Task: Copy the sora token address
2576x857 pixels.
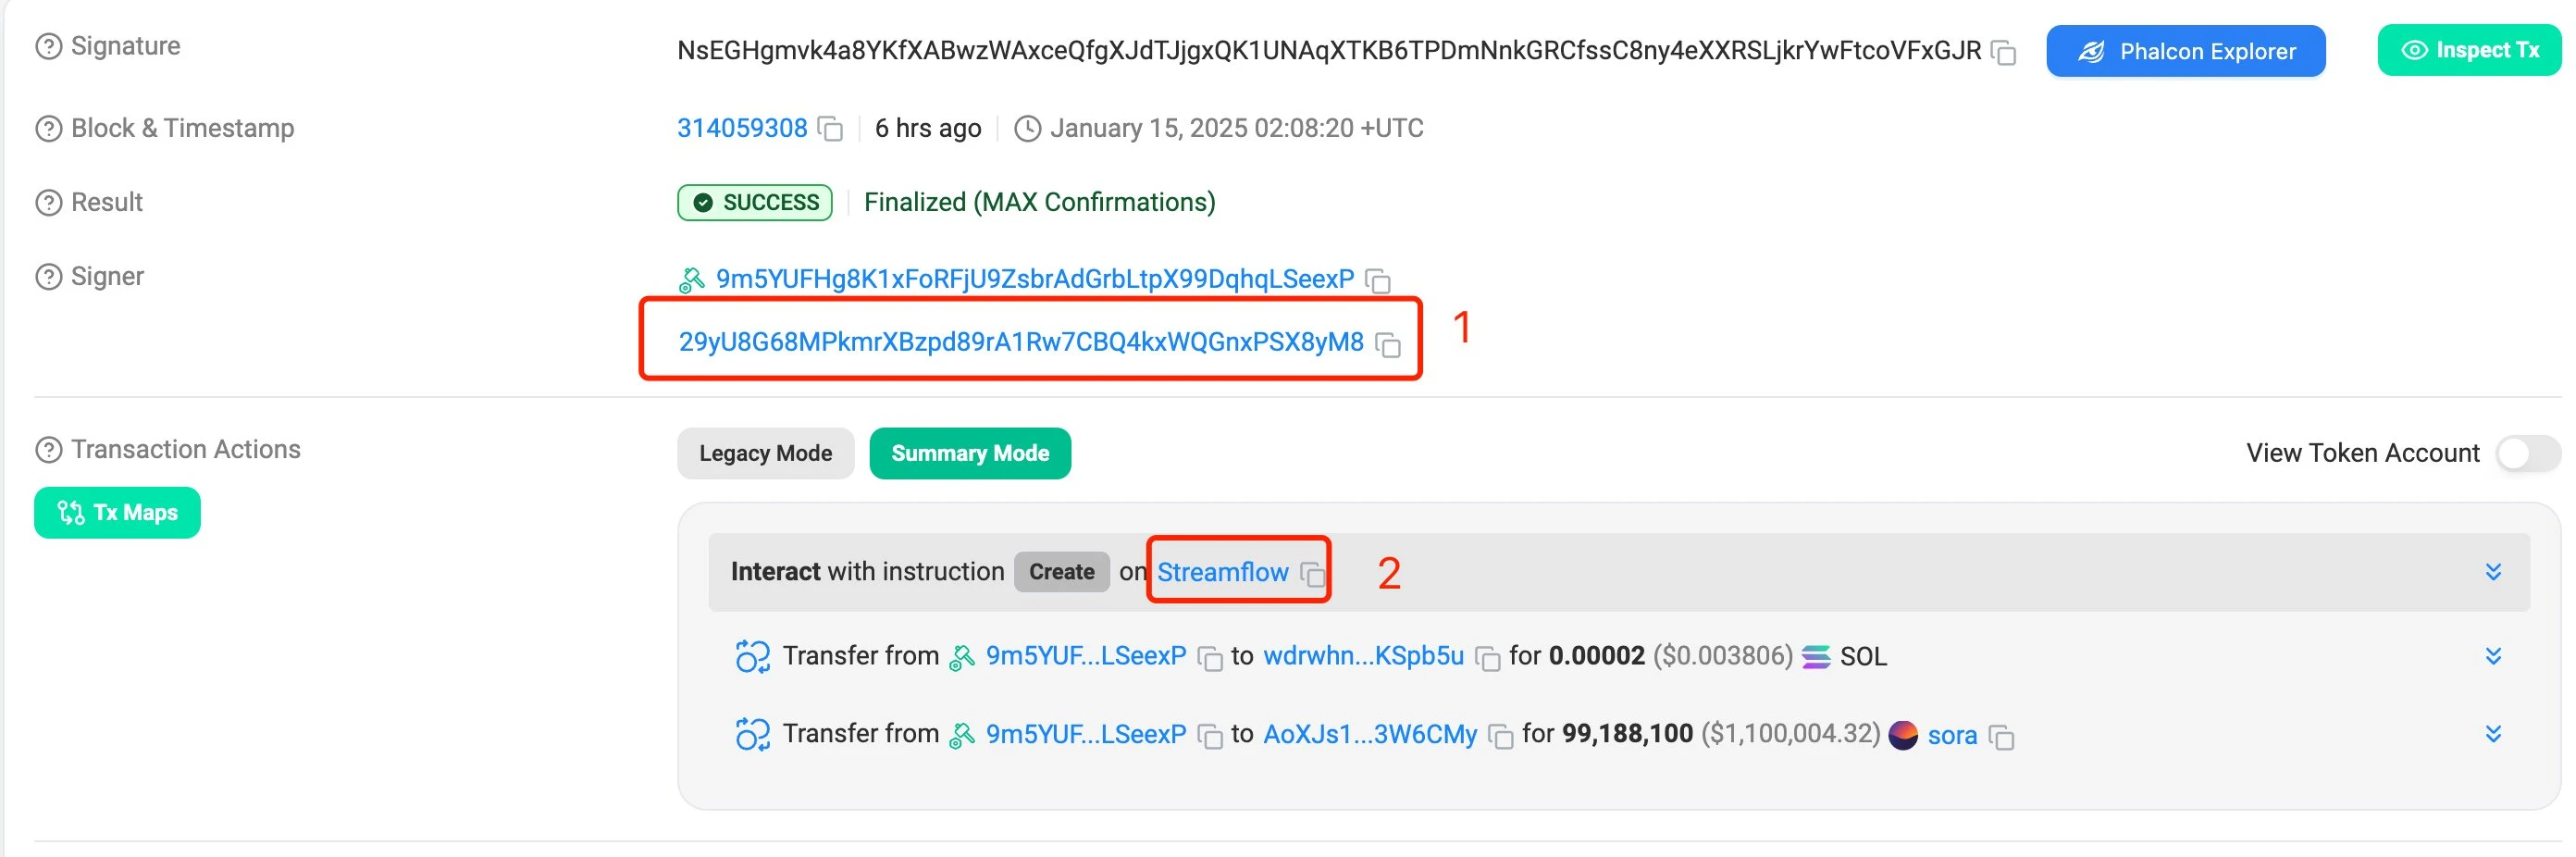Action: click(x=2001, y=737)
